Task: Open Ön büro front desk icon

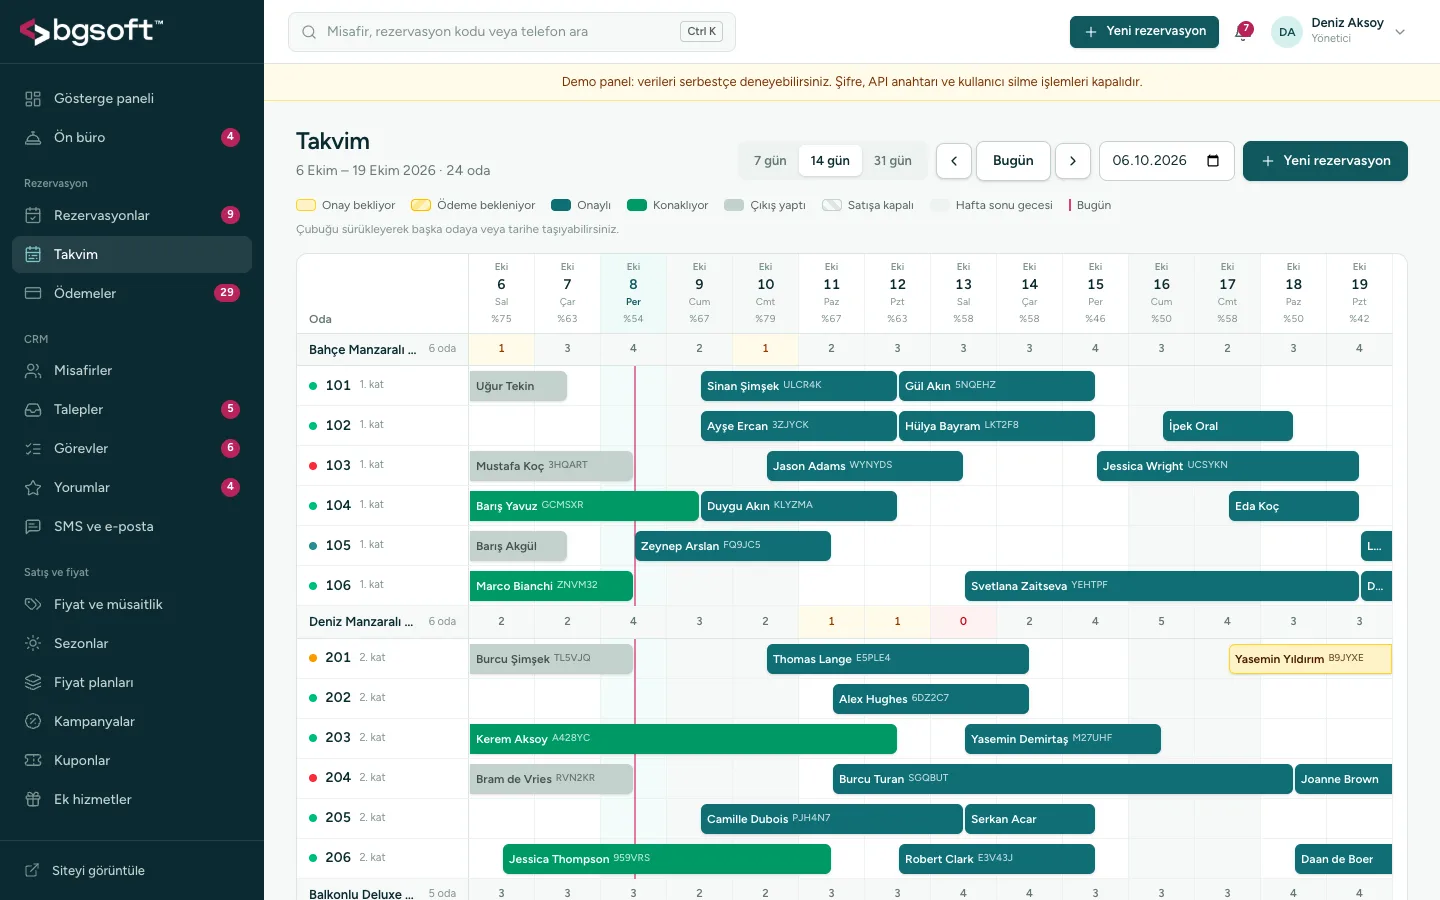Action: click(x=33, y=138)
